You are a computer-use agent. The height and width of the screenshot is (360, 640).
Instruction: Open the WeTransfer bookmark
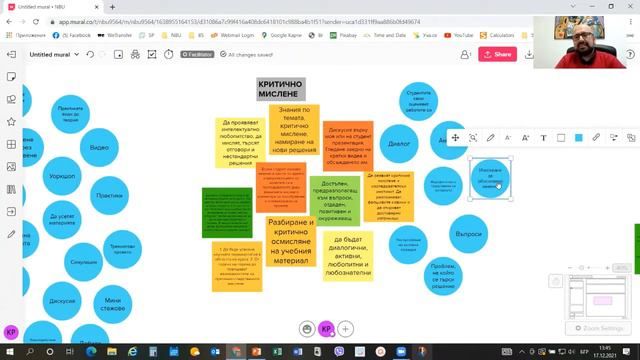tap(115, 36)
